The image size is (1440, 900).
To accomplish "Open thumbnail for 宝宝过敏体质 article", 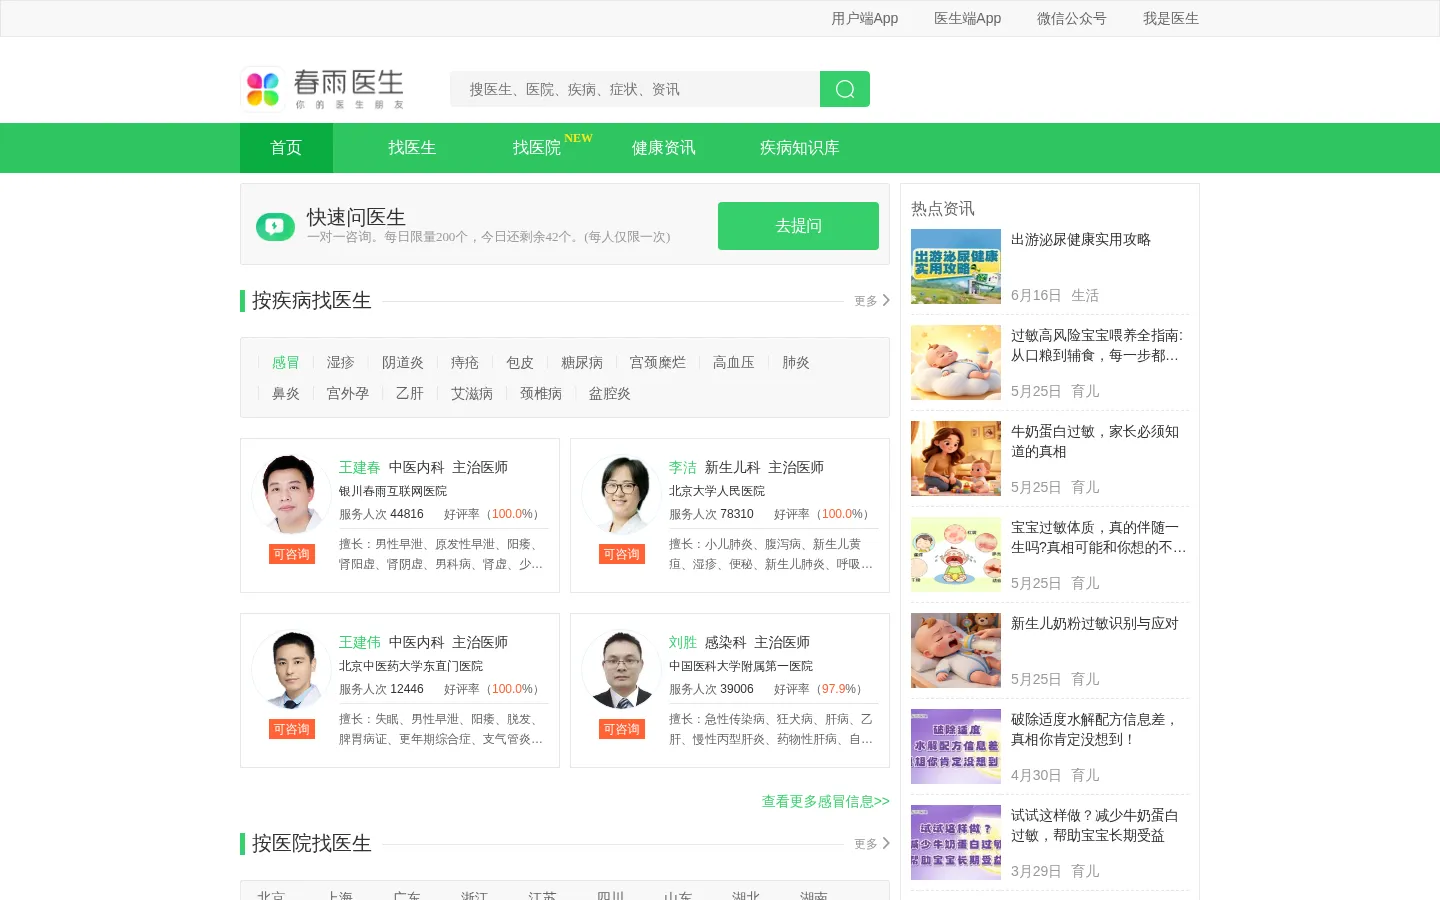I will (956, 554).
